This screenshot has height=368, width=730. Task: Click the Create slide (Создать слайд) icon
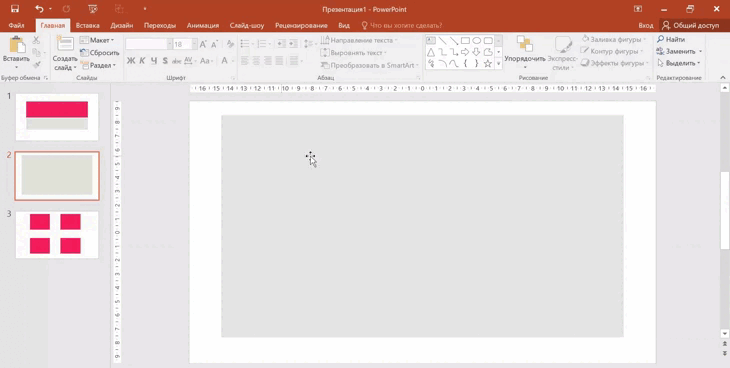(65, 44)
